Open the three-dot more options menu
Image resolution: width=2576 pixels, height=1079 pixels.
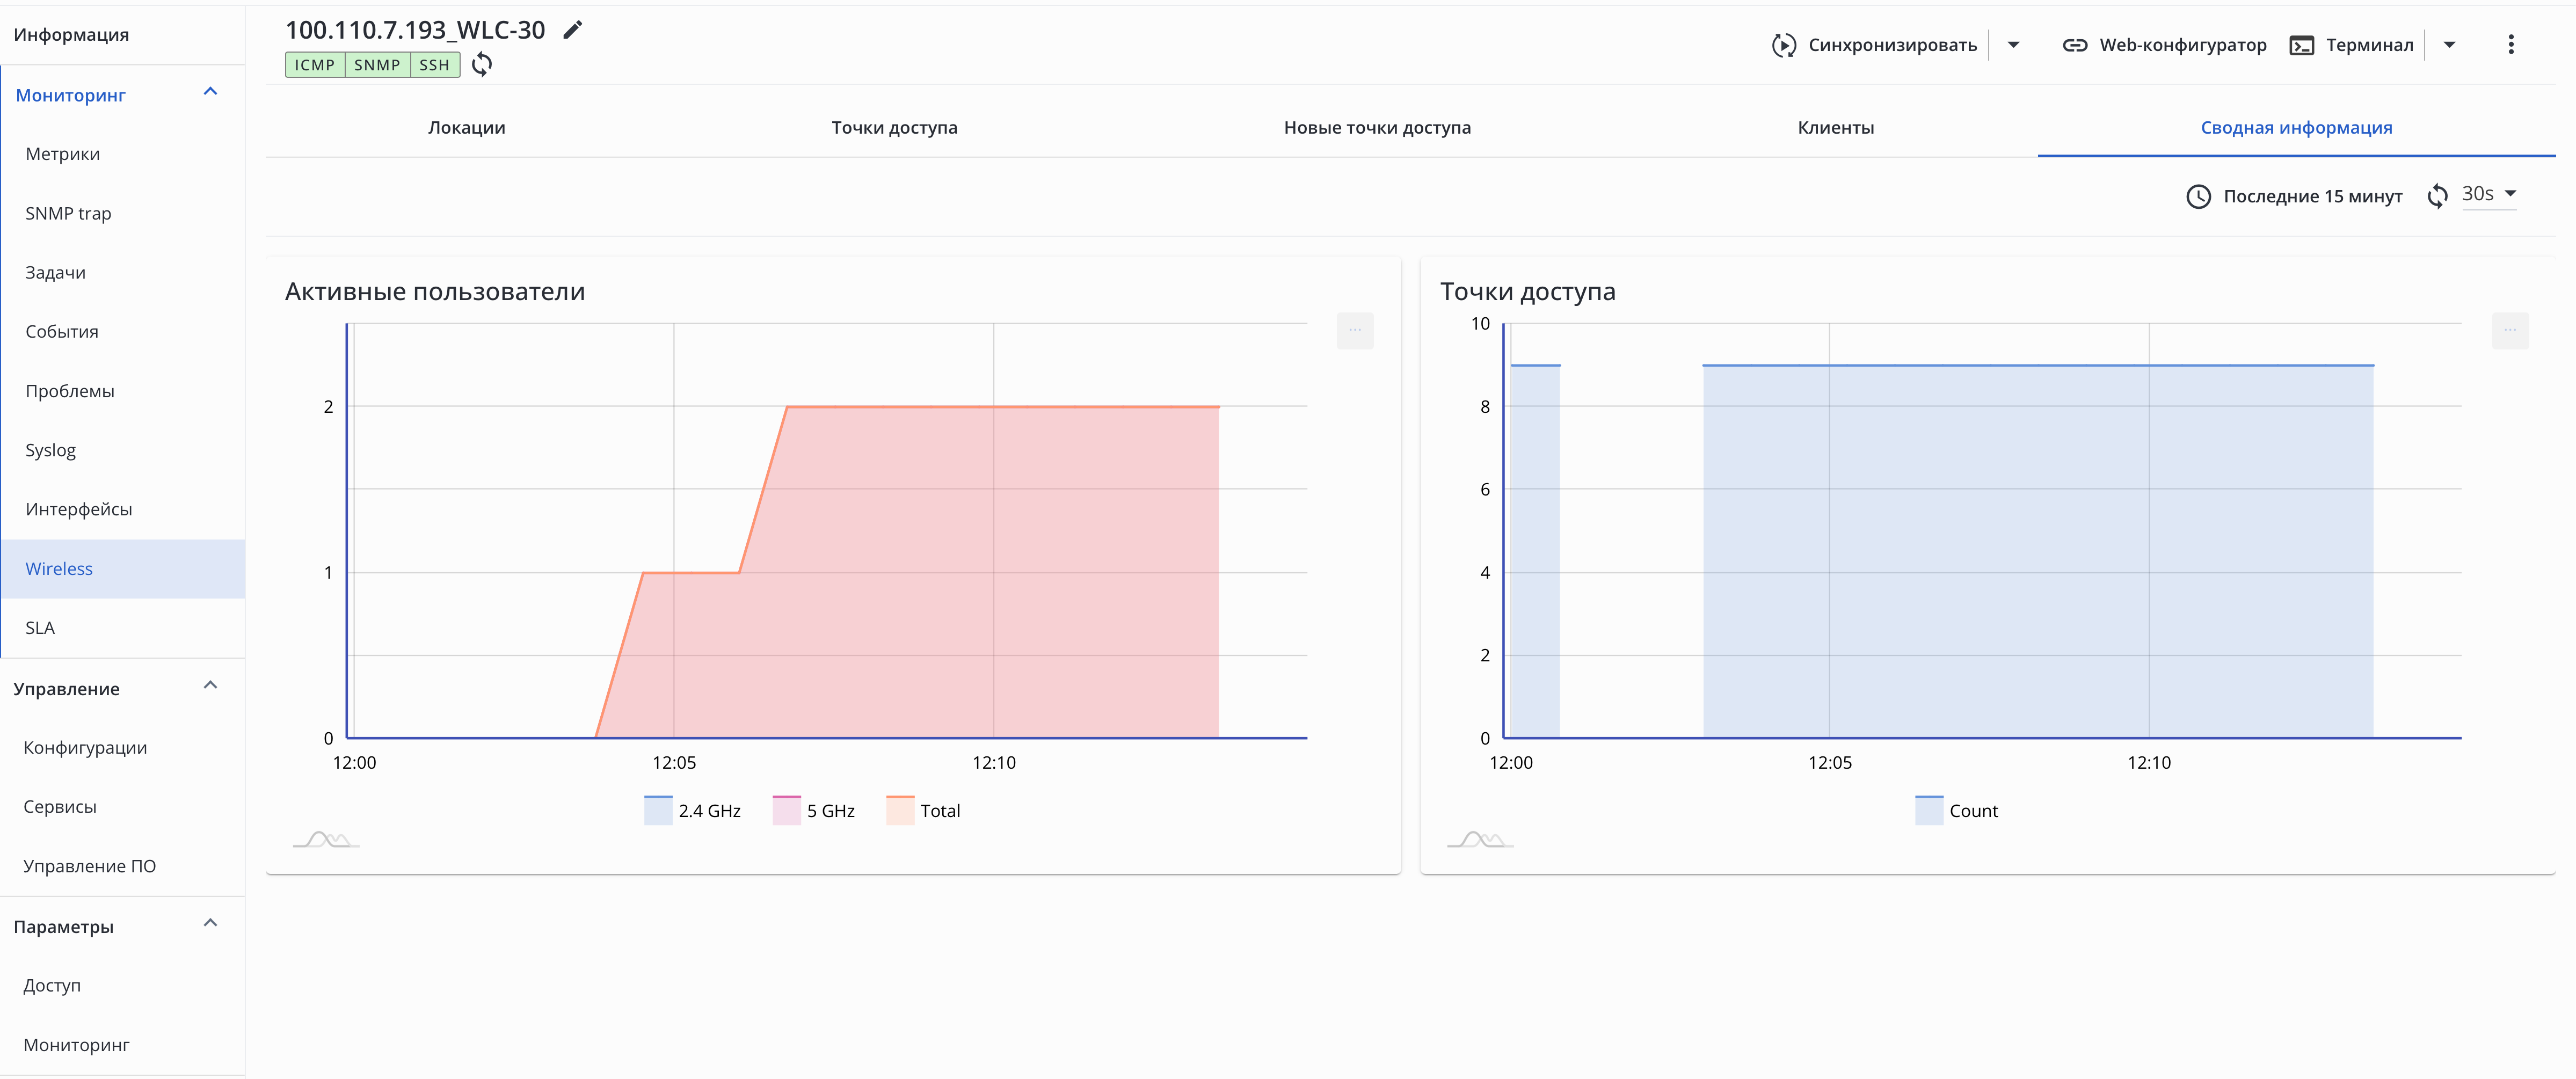pos(2510,45)
